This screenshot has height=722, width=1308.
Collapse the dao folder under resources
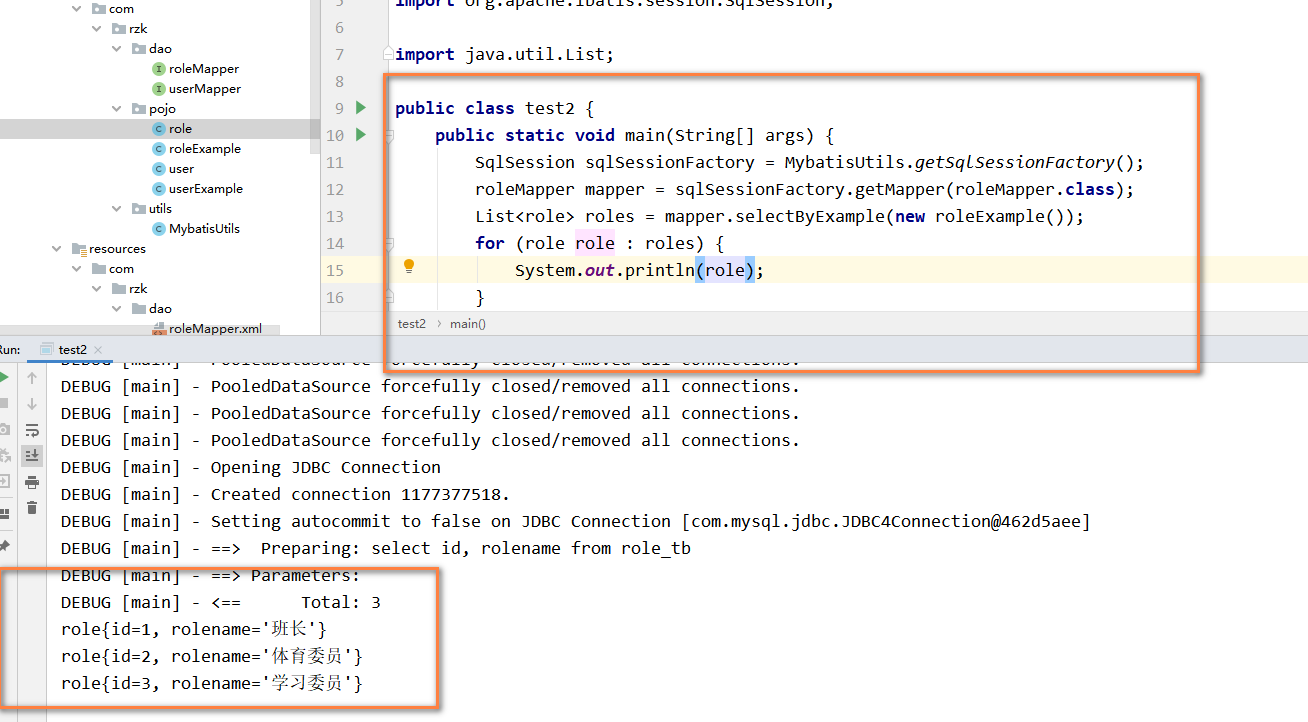point(117,309)
